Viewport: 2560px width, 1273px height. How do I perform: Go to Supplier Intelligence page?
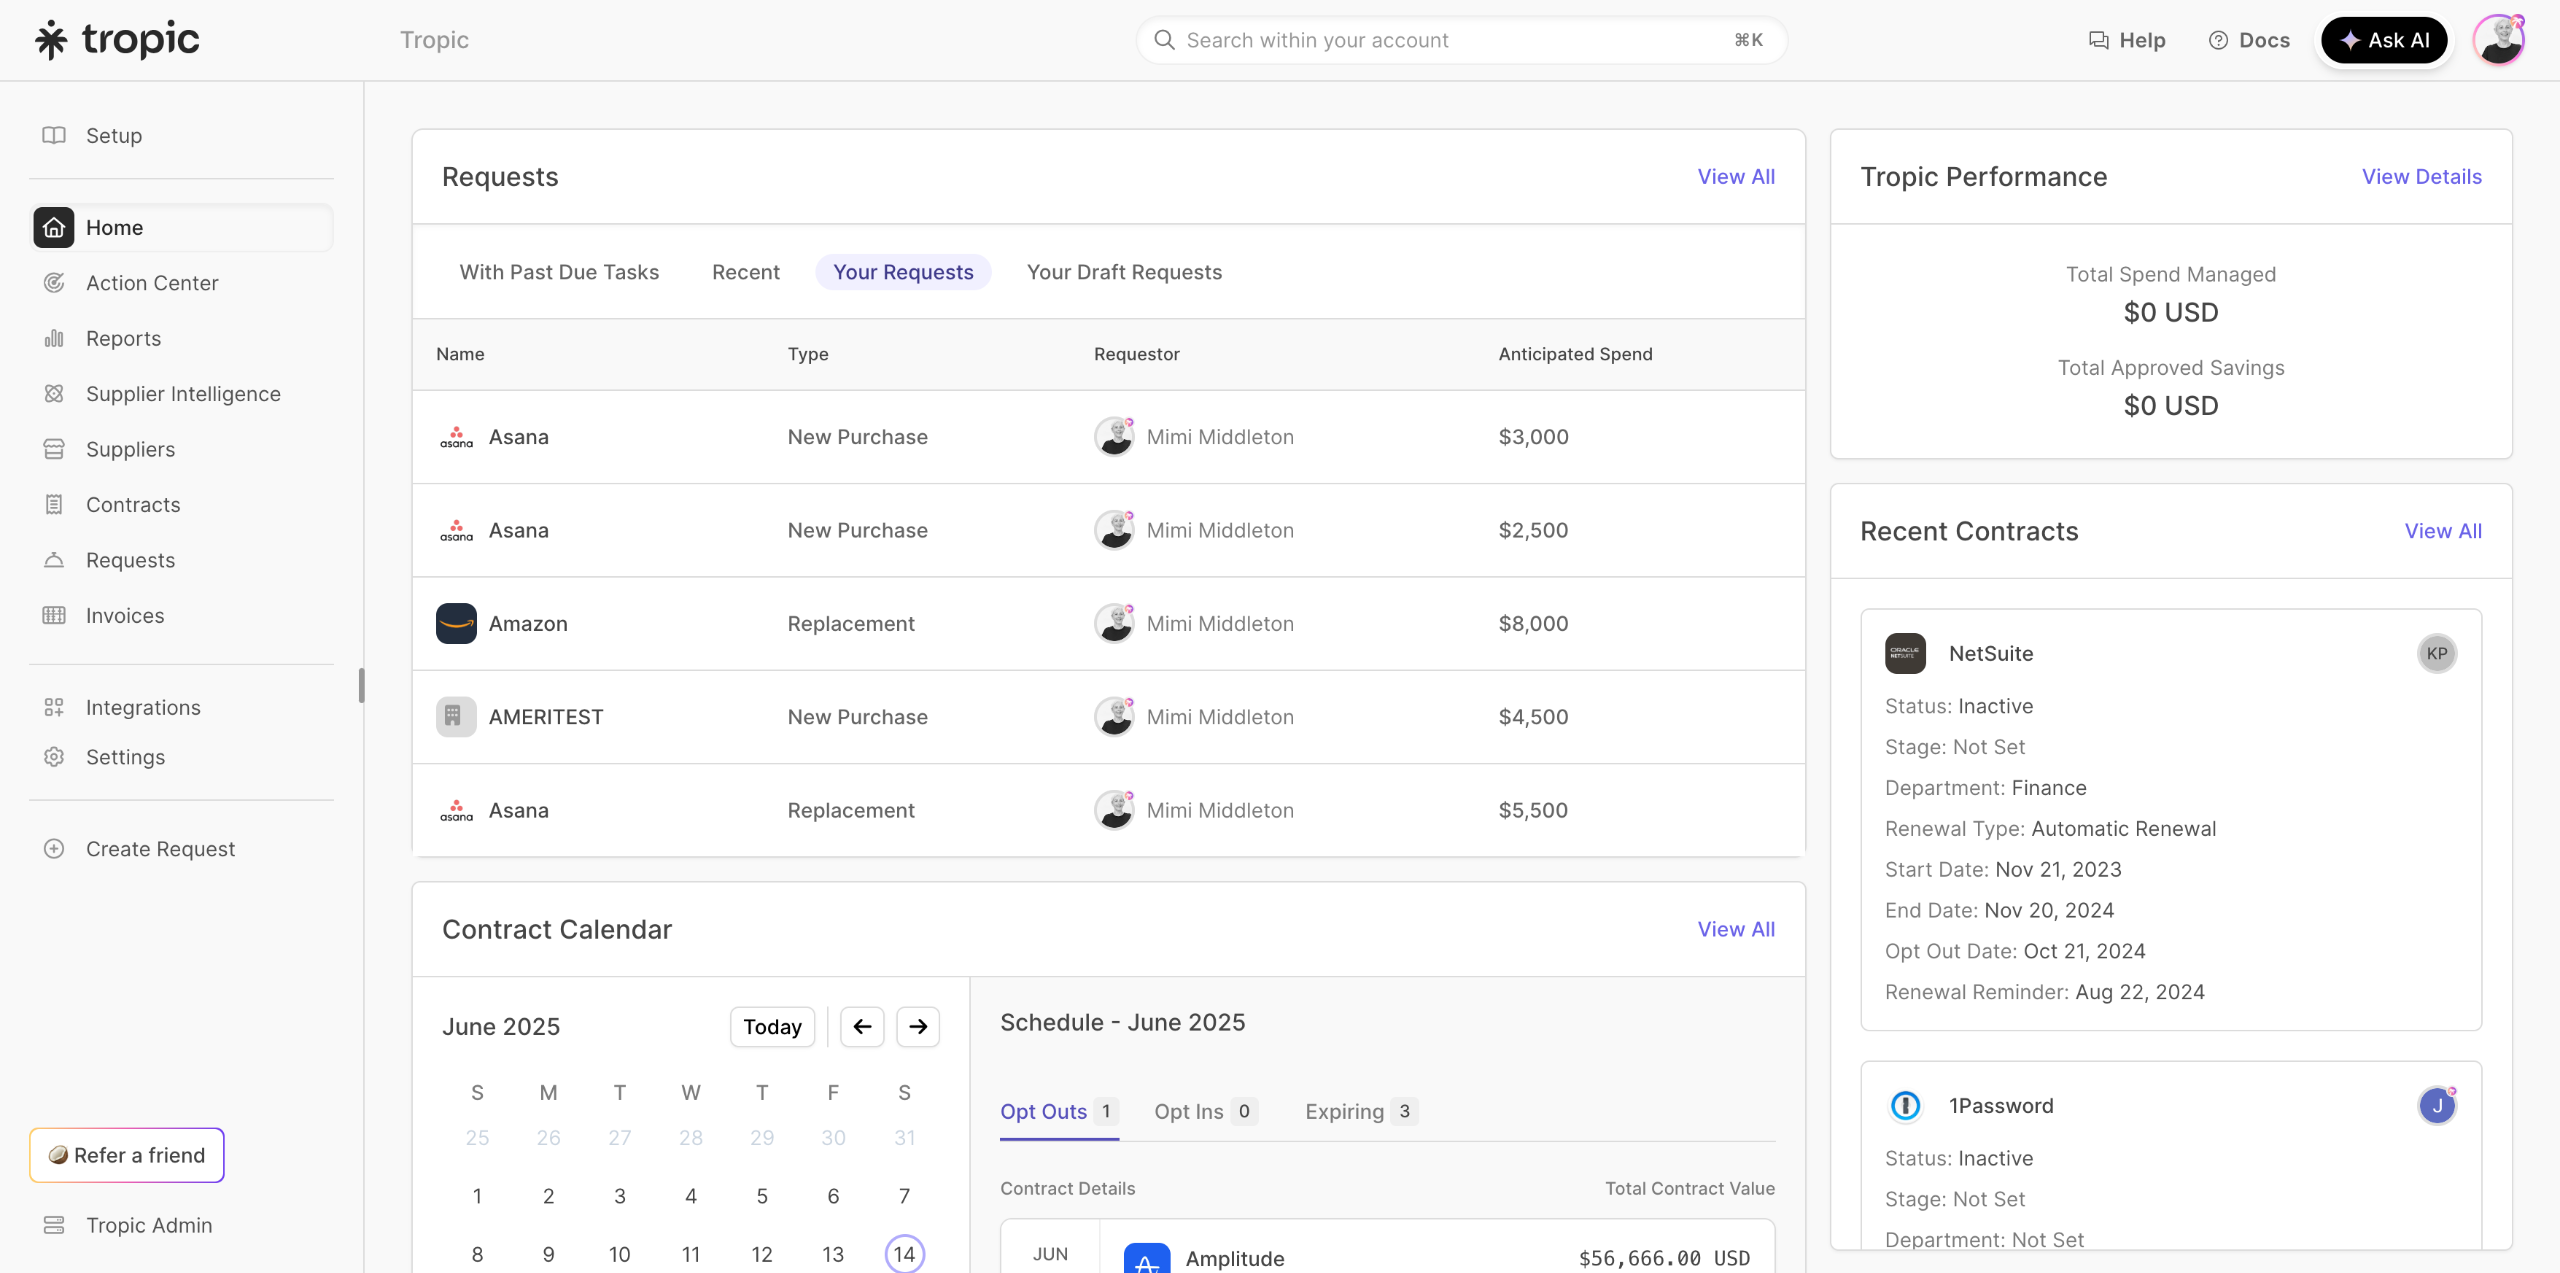[x=183, y=394]
